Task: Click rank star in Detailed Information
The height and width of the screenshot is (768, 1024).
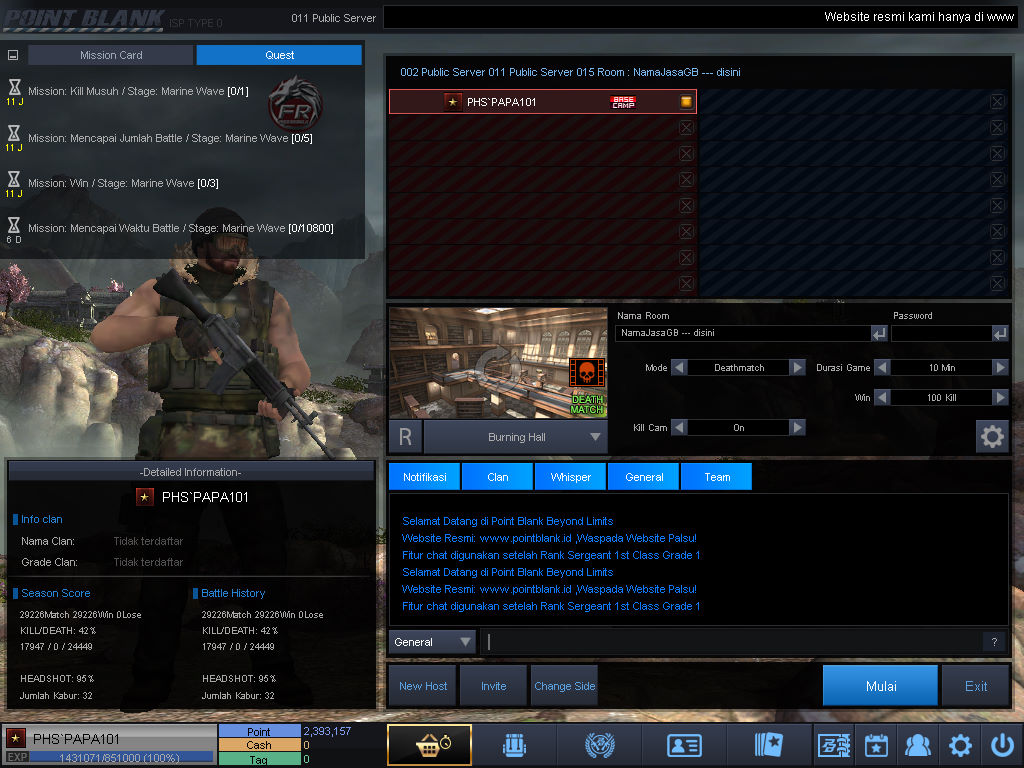Action: [x=144, y=497]
